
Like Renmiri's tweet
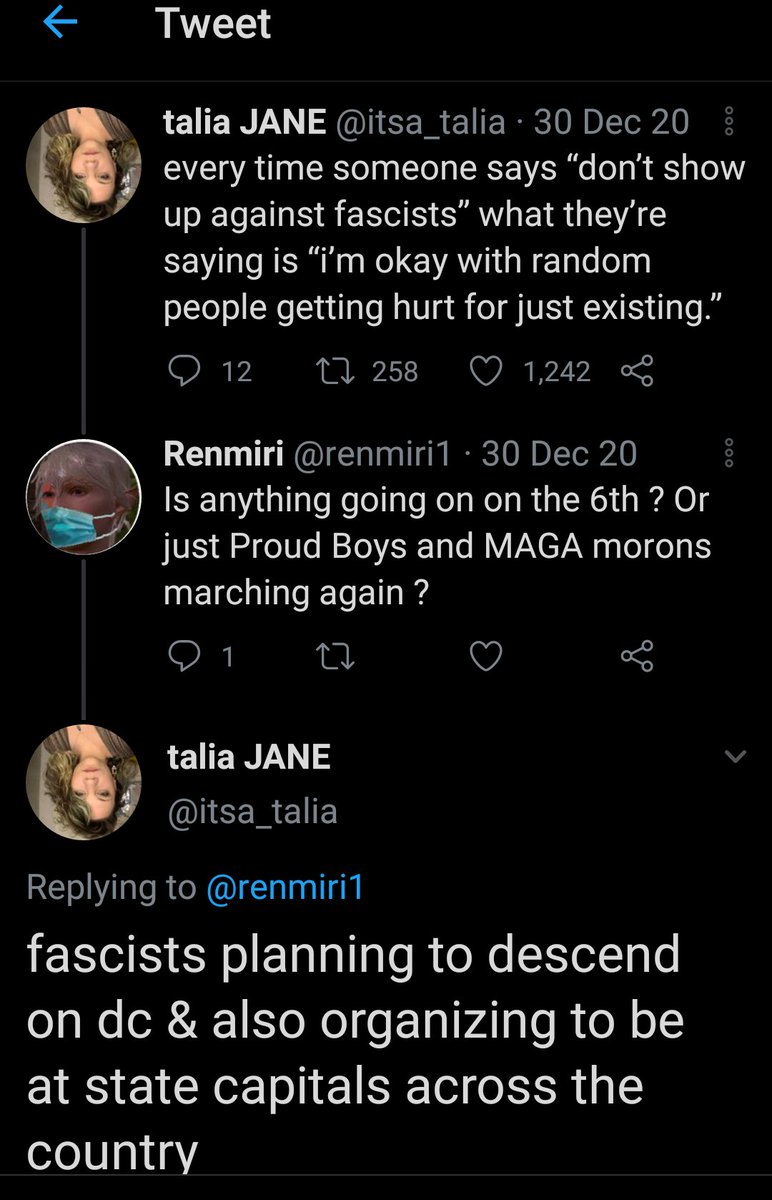[486, 656]
